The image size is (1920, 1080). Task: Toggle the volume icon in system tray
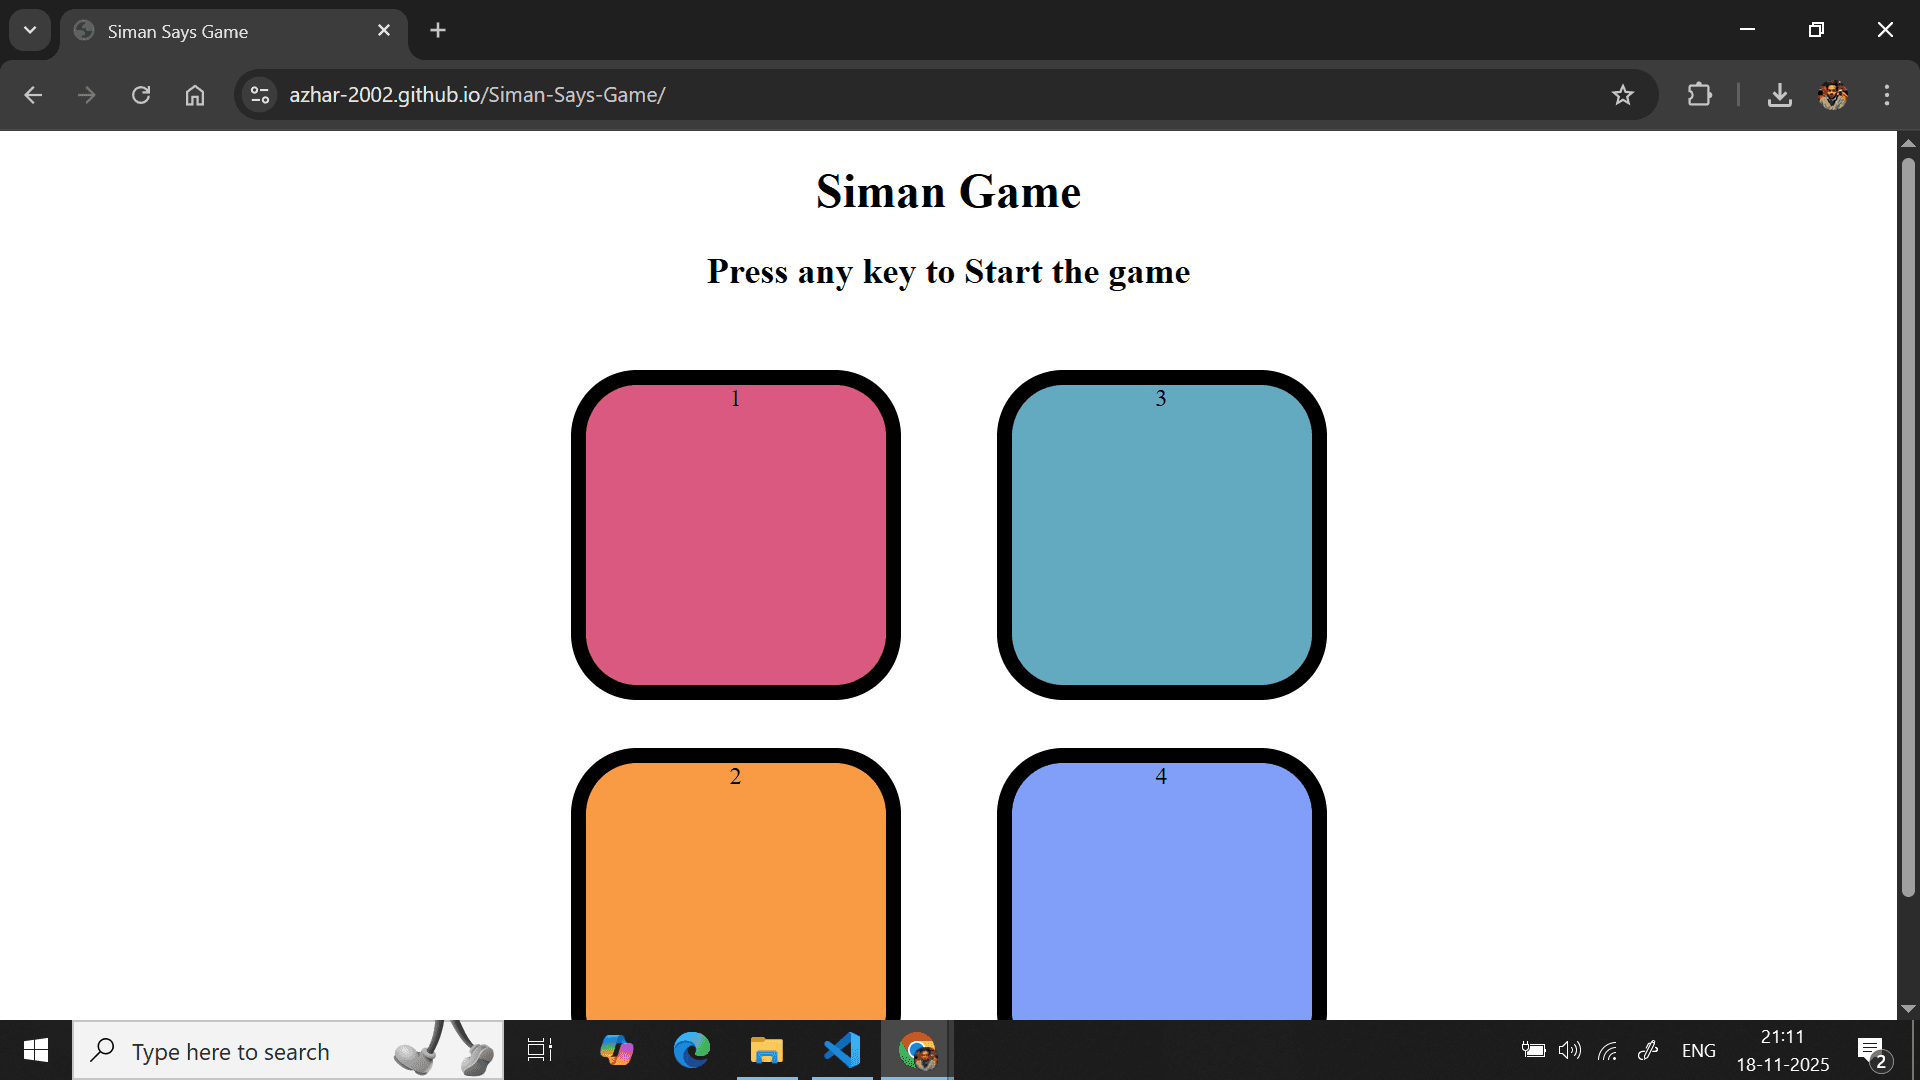click(x=1568, y=1050)
